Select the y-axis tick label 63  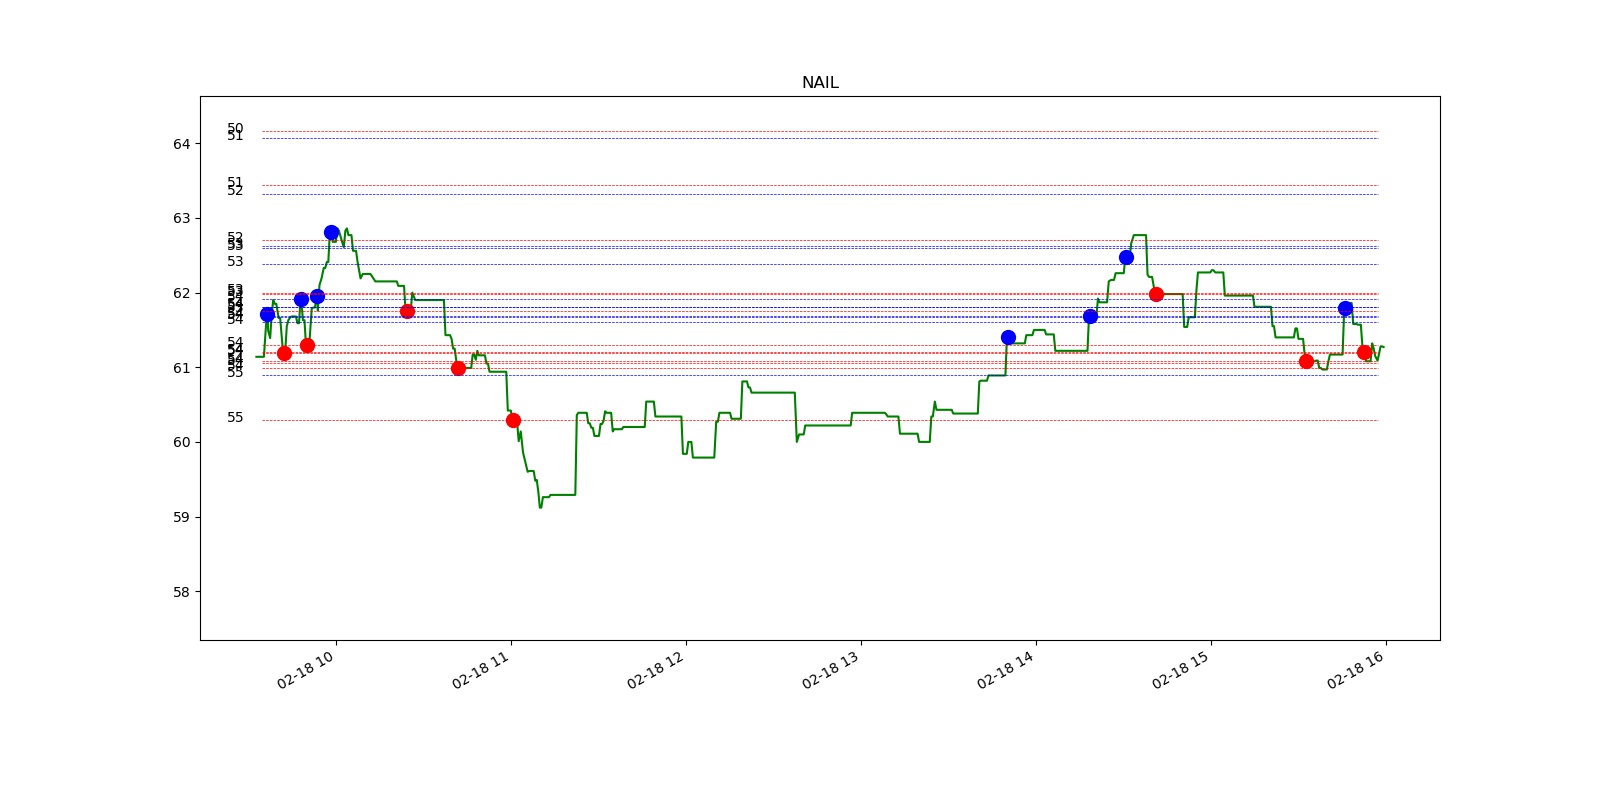[x=181, y=218]
